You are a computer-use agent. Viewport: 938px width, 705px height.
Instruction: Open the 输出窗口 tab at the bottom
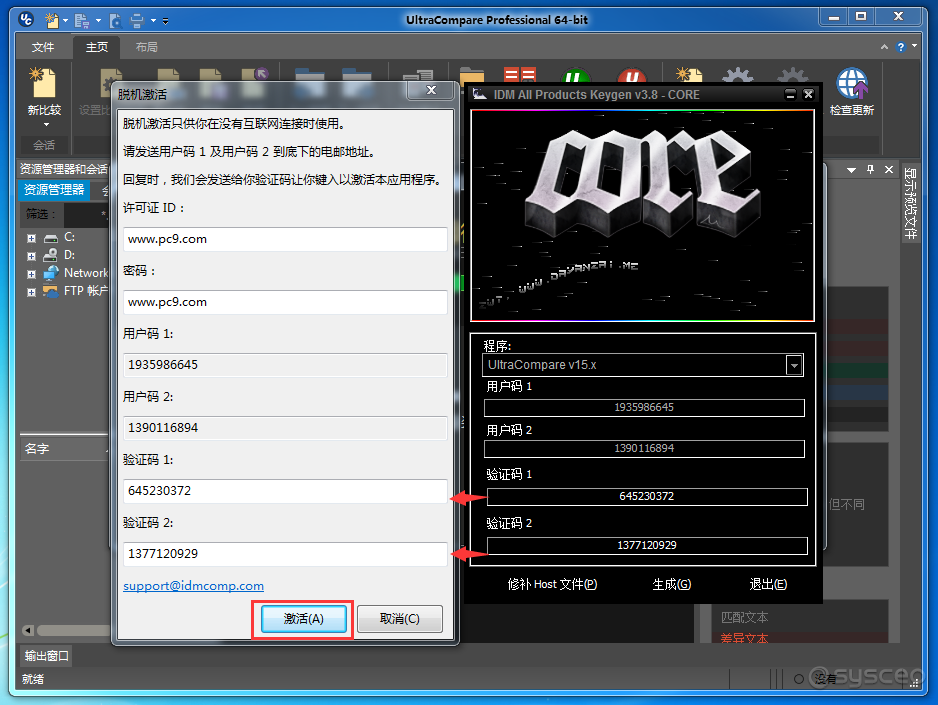(x=47, y=656)
